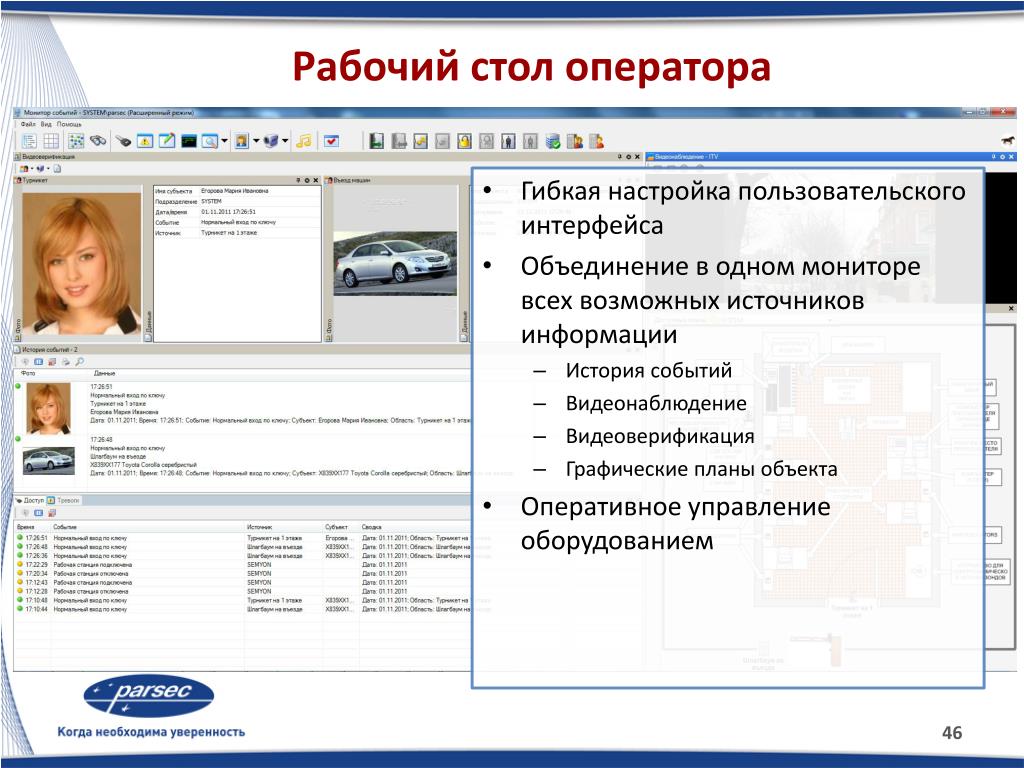
Task: Click the person portrait toolbar icon
Action: click(242, 140)
